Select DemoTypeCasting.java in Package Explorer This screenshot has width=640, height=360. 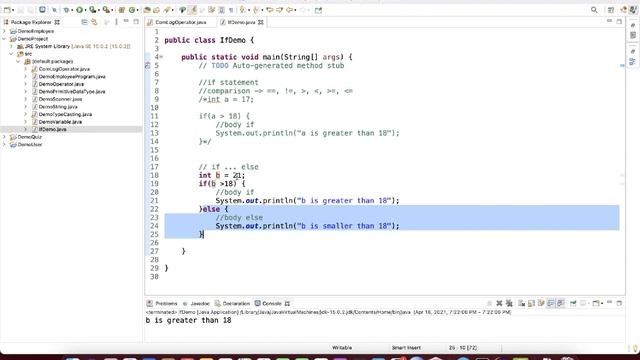point(65,114)
